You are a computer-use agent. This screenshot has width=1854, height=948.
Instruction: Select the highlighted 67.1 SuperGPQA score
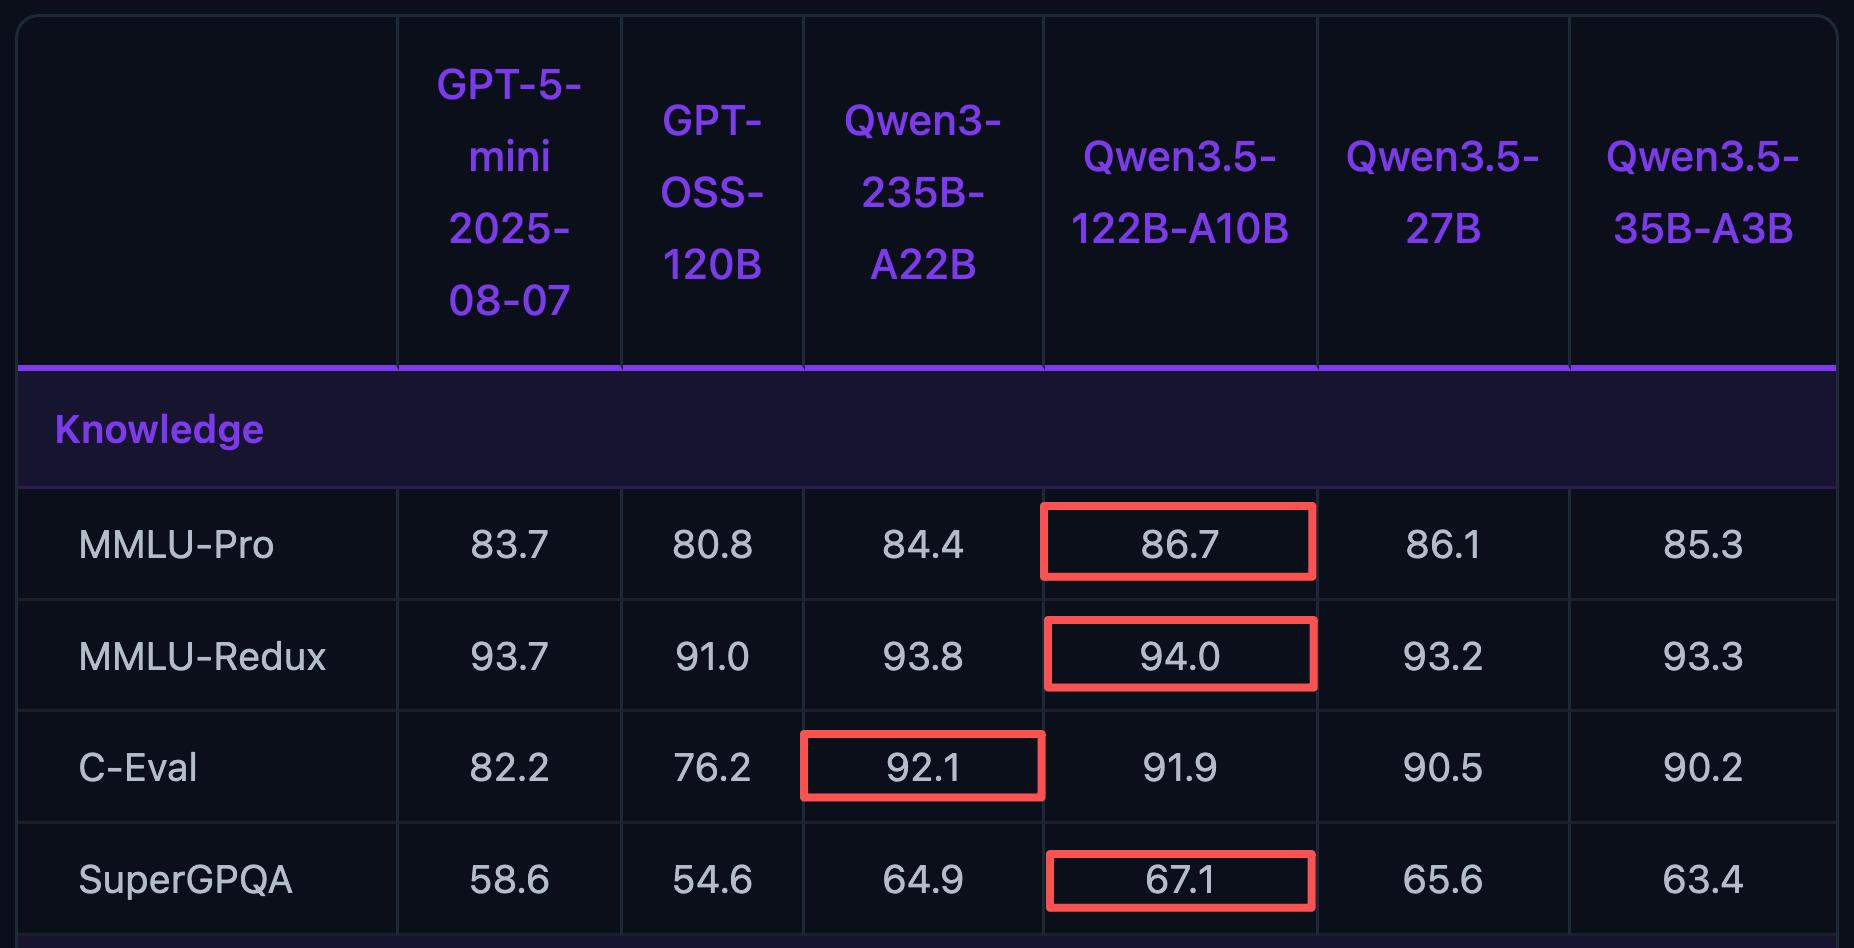pyautogui.click(x=1179, y=879)
